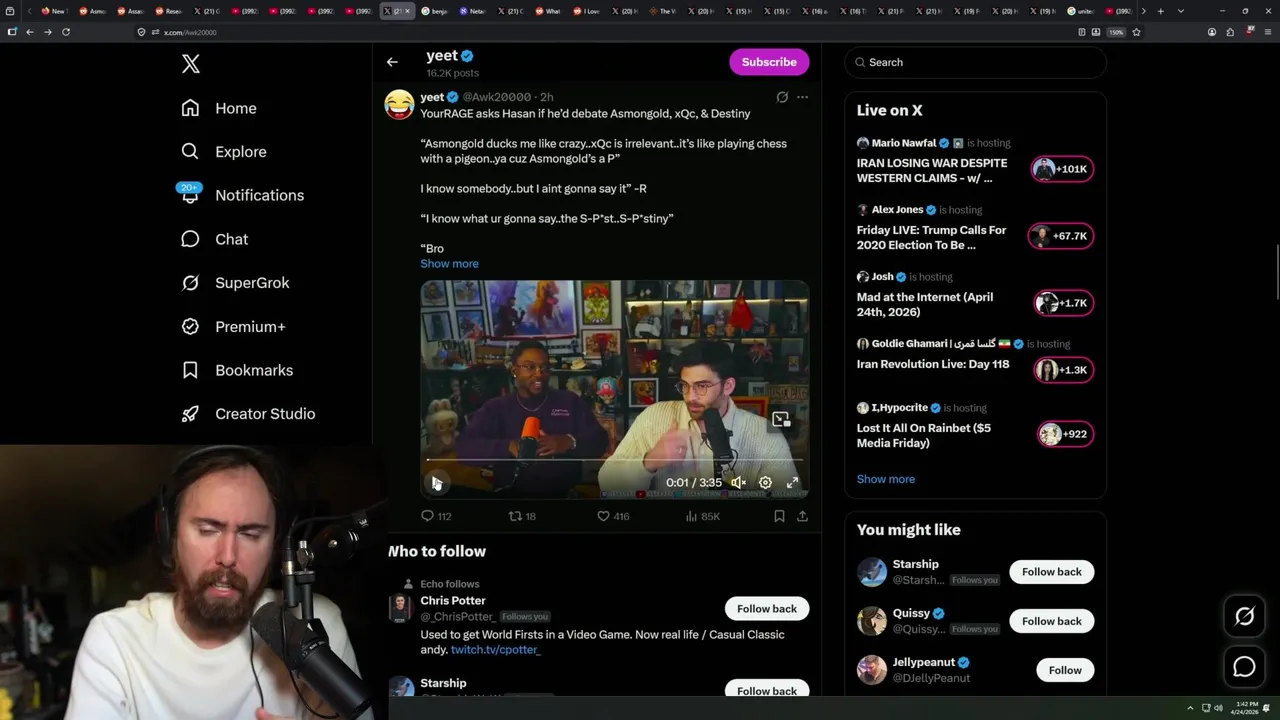Join Goldie Ghamari live with +1.3K
1280x720 pixels.
1063,370
